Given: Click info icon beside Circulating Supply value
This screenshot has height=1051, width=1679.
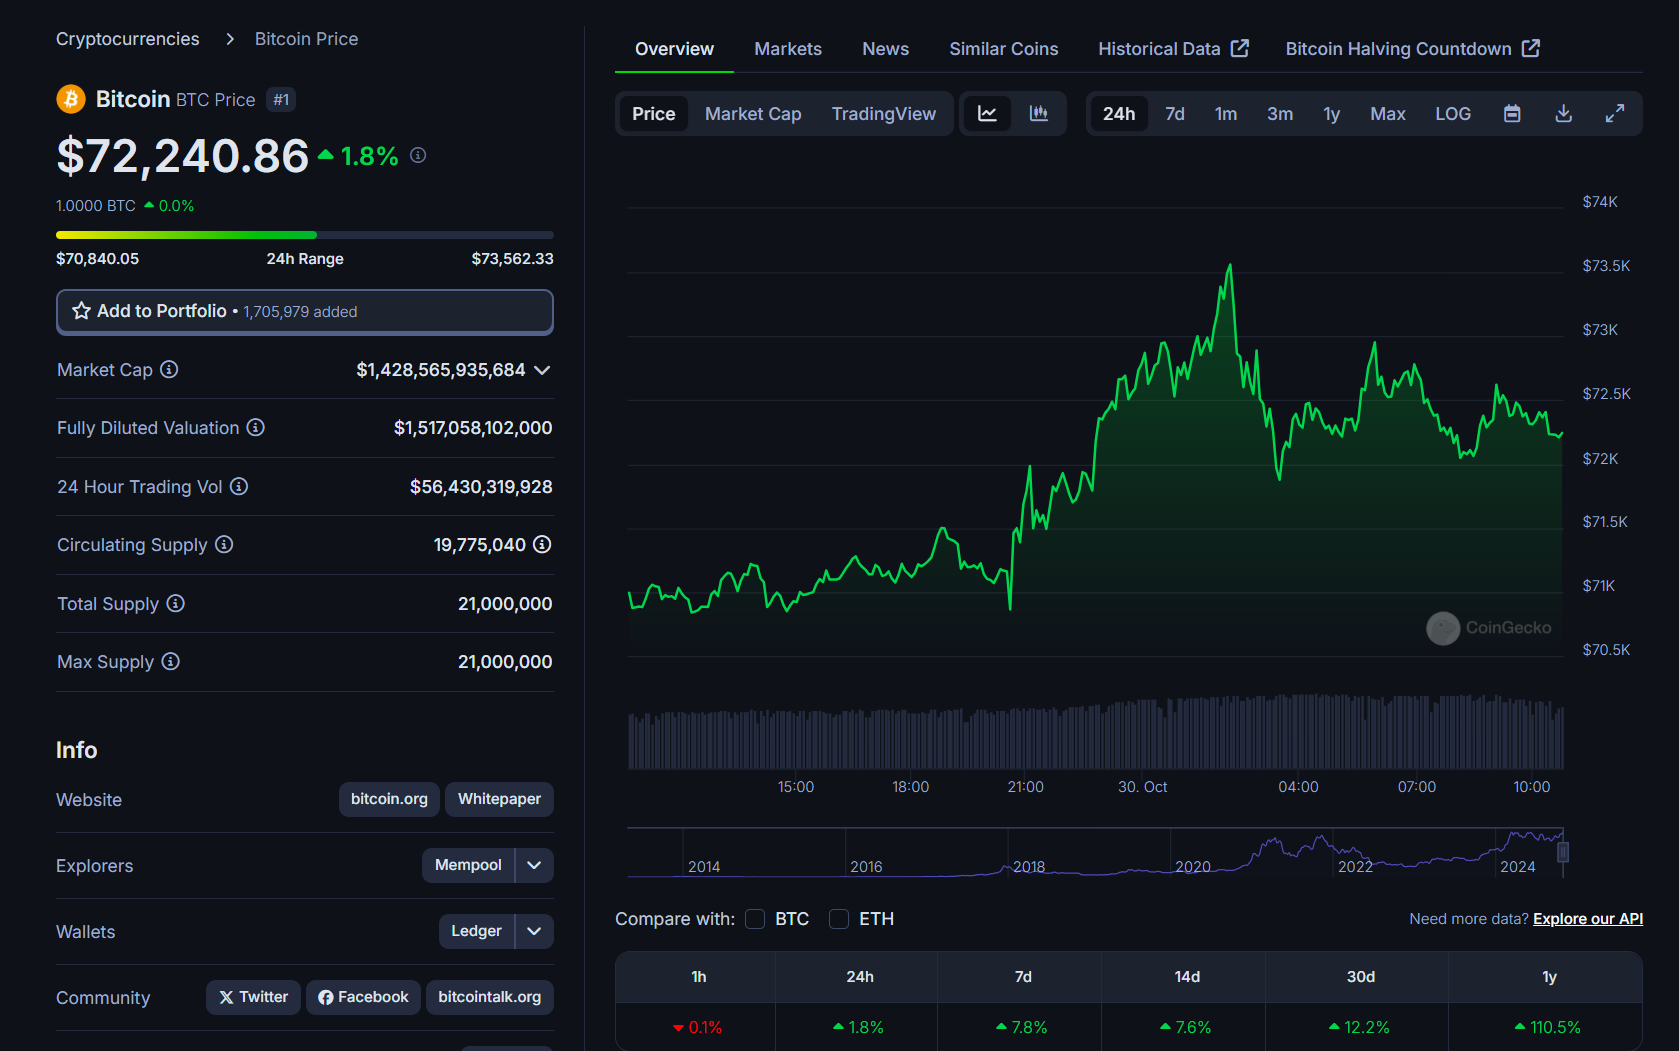Looking at the screenshot, I should click(542, 545).
